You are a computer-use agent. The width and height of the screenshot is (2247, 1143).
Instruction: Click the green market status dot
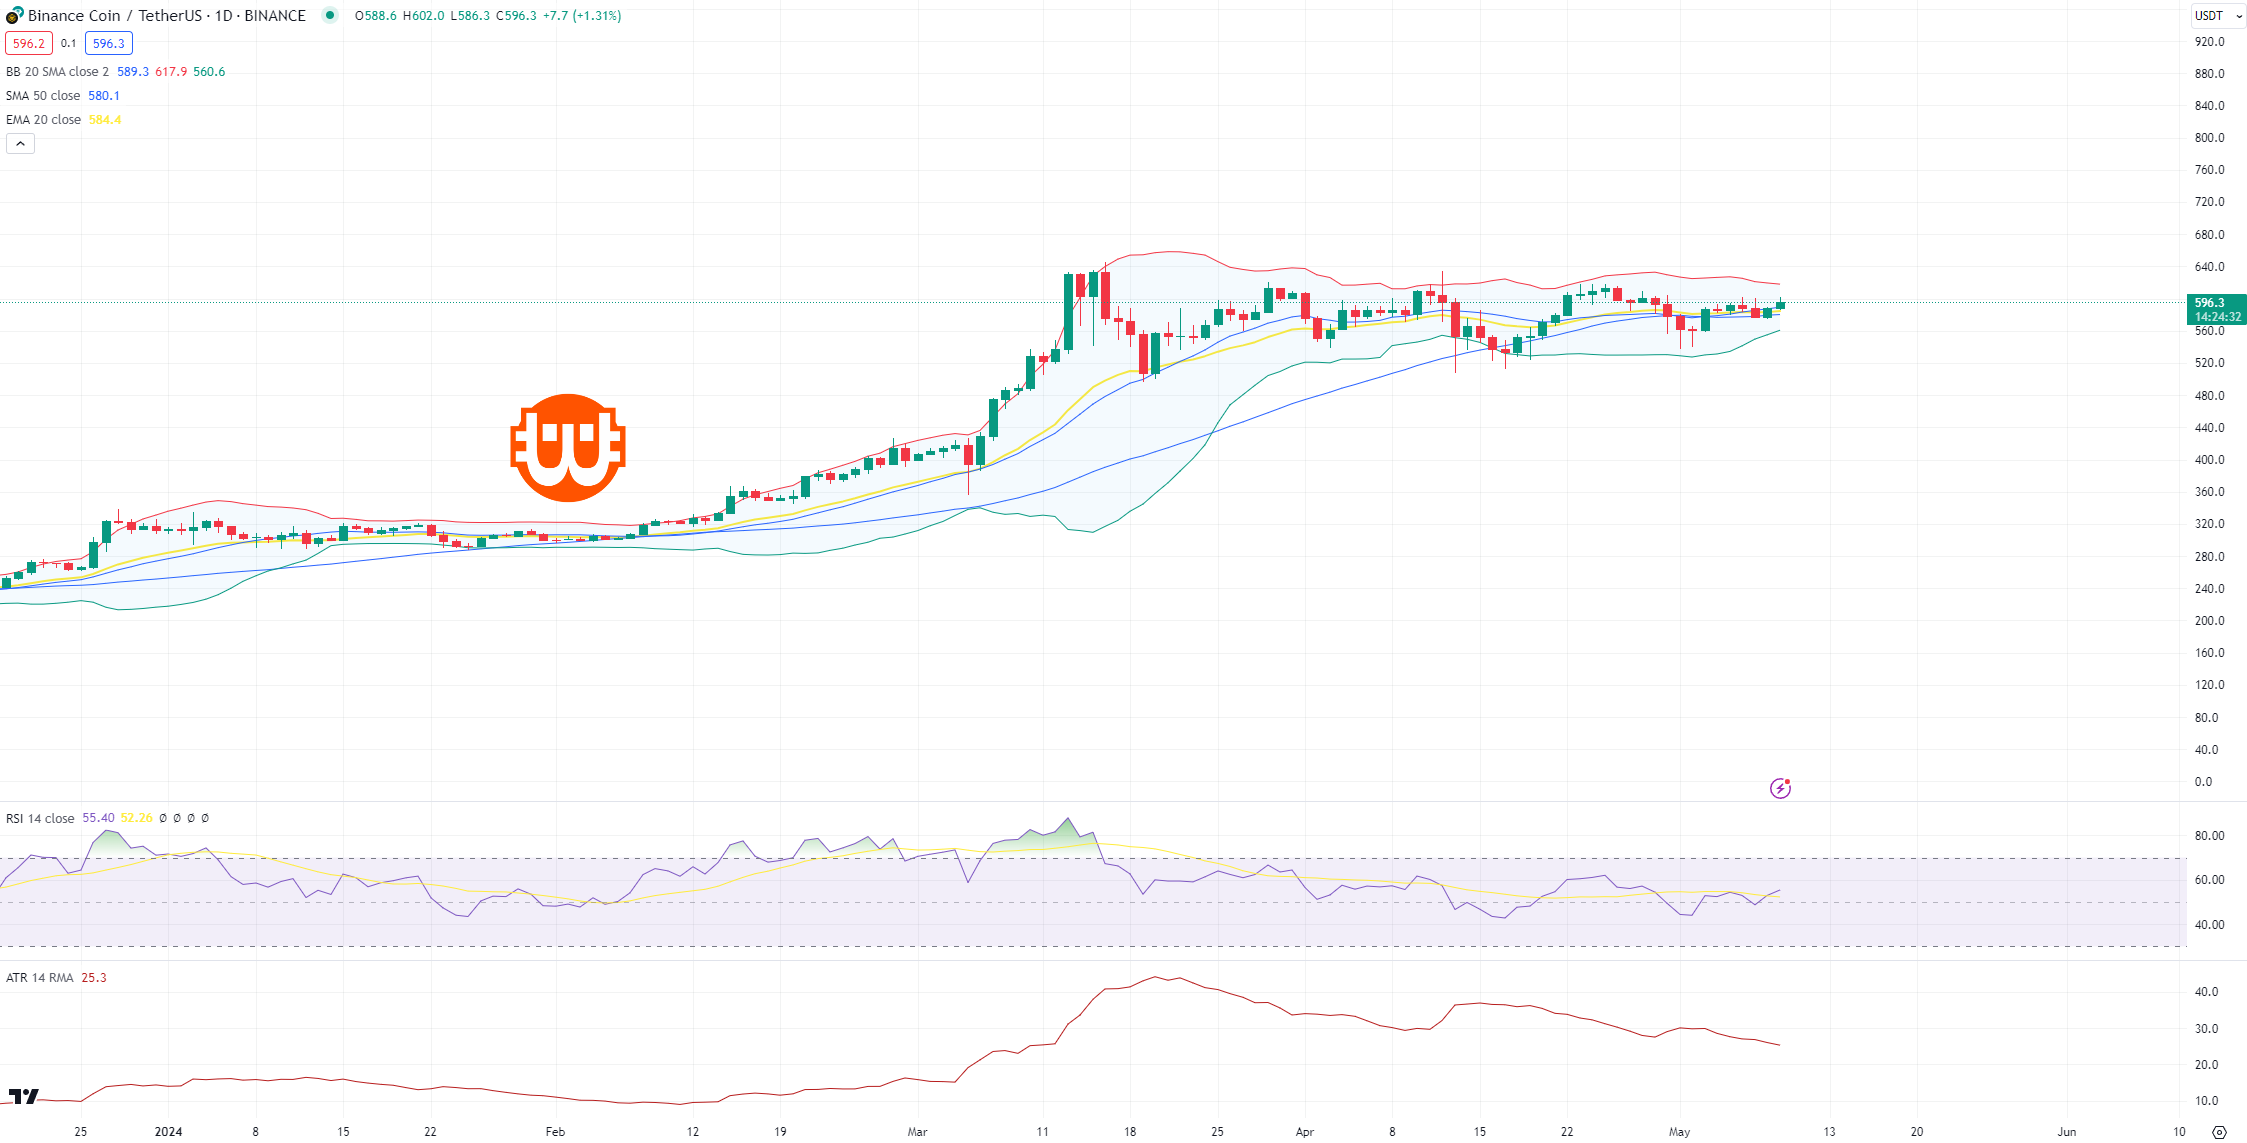(x=330, y=15)
